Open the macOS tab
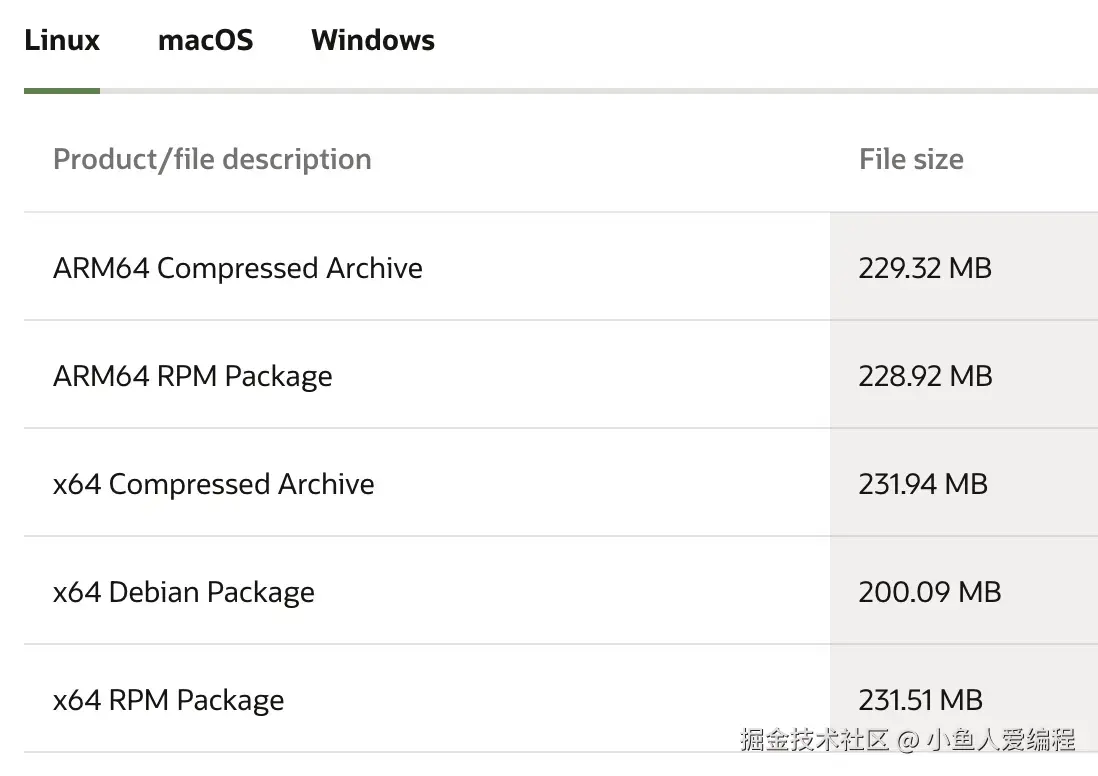 coord(205,41)
